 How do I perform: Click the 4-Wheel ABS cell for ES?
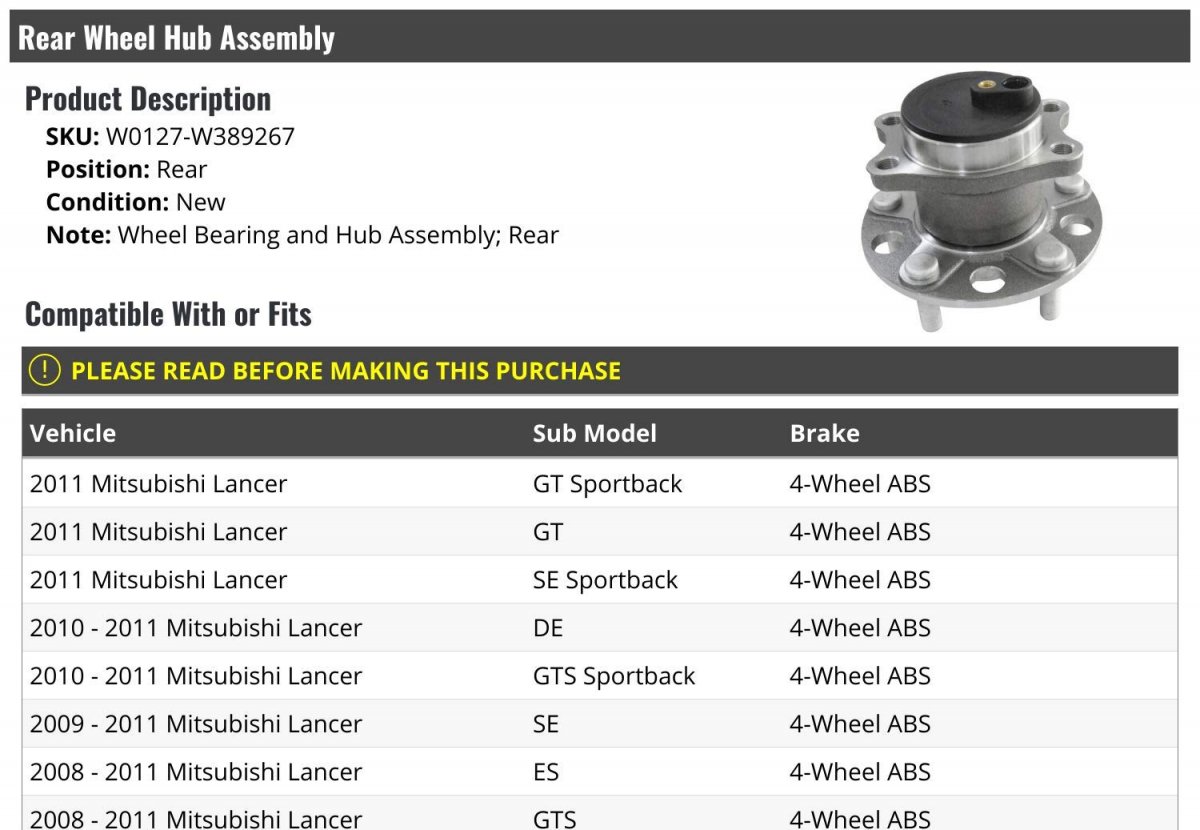860,772
